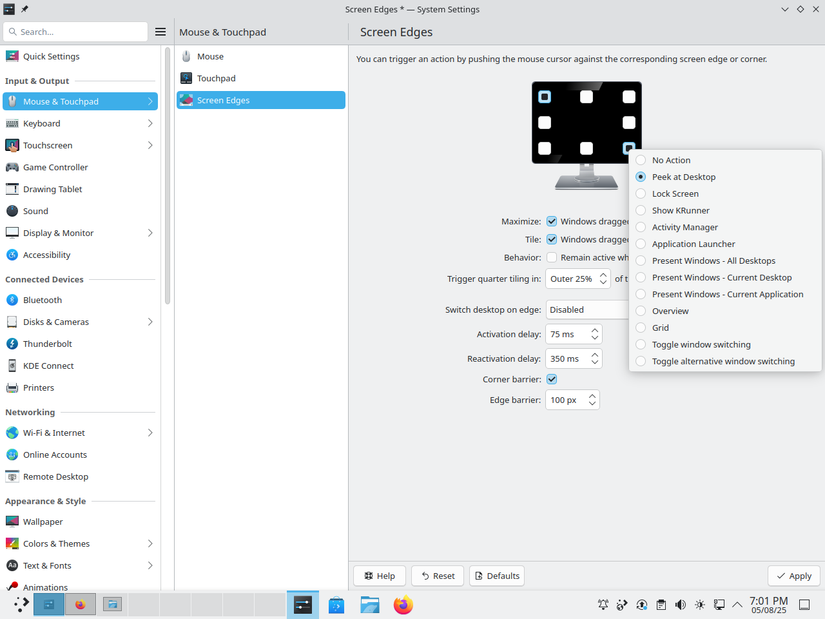The height and width of the screenshot is (619, 825).
Task: Click the volume icon in the system tray
Action: 680,605
